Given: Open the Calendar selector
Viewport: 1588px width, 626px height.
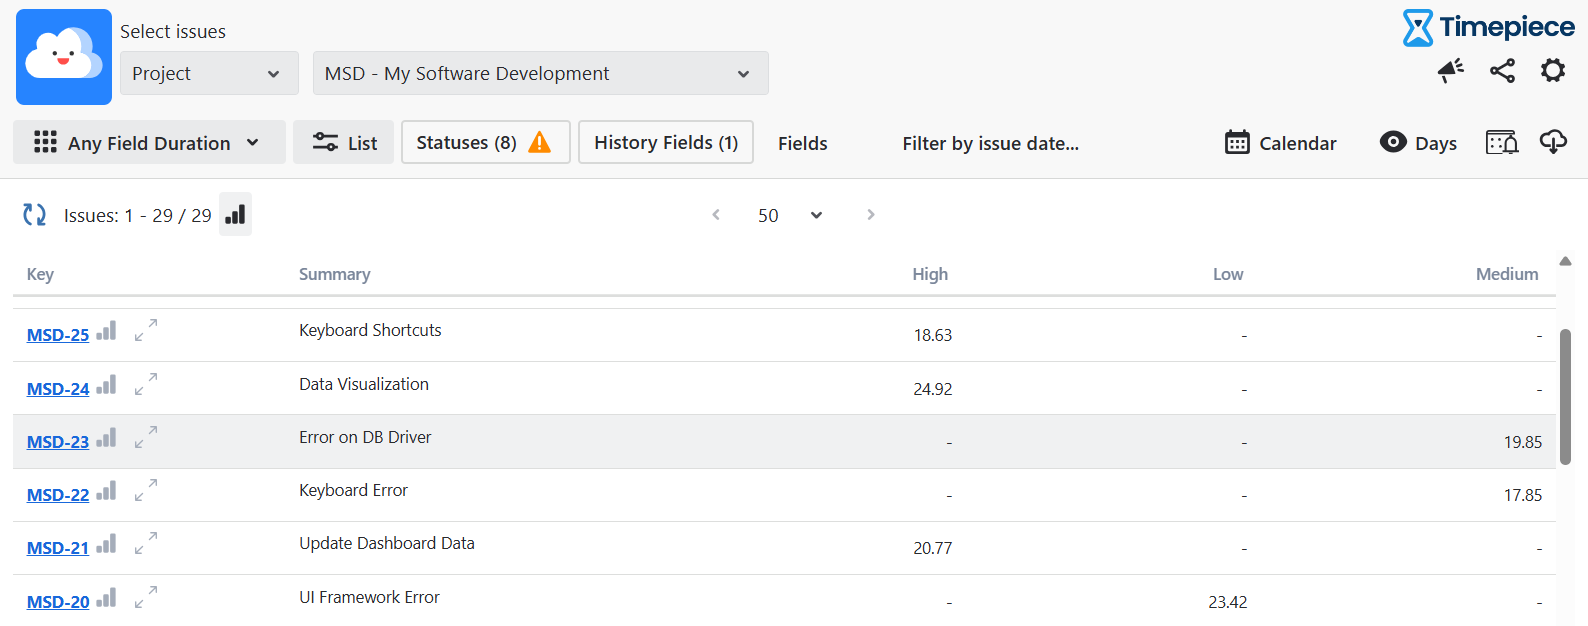Looking at the screenshot, I should click(1281, 142).
